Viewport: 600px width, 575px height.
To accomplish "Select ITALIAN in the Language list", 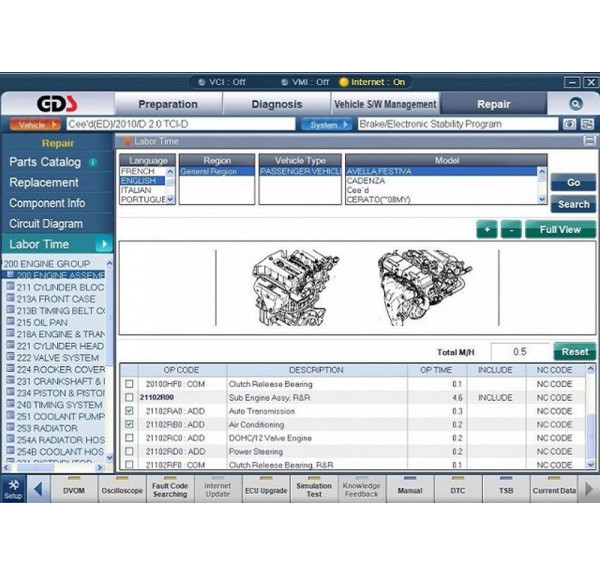I will point(137,190).
